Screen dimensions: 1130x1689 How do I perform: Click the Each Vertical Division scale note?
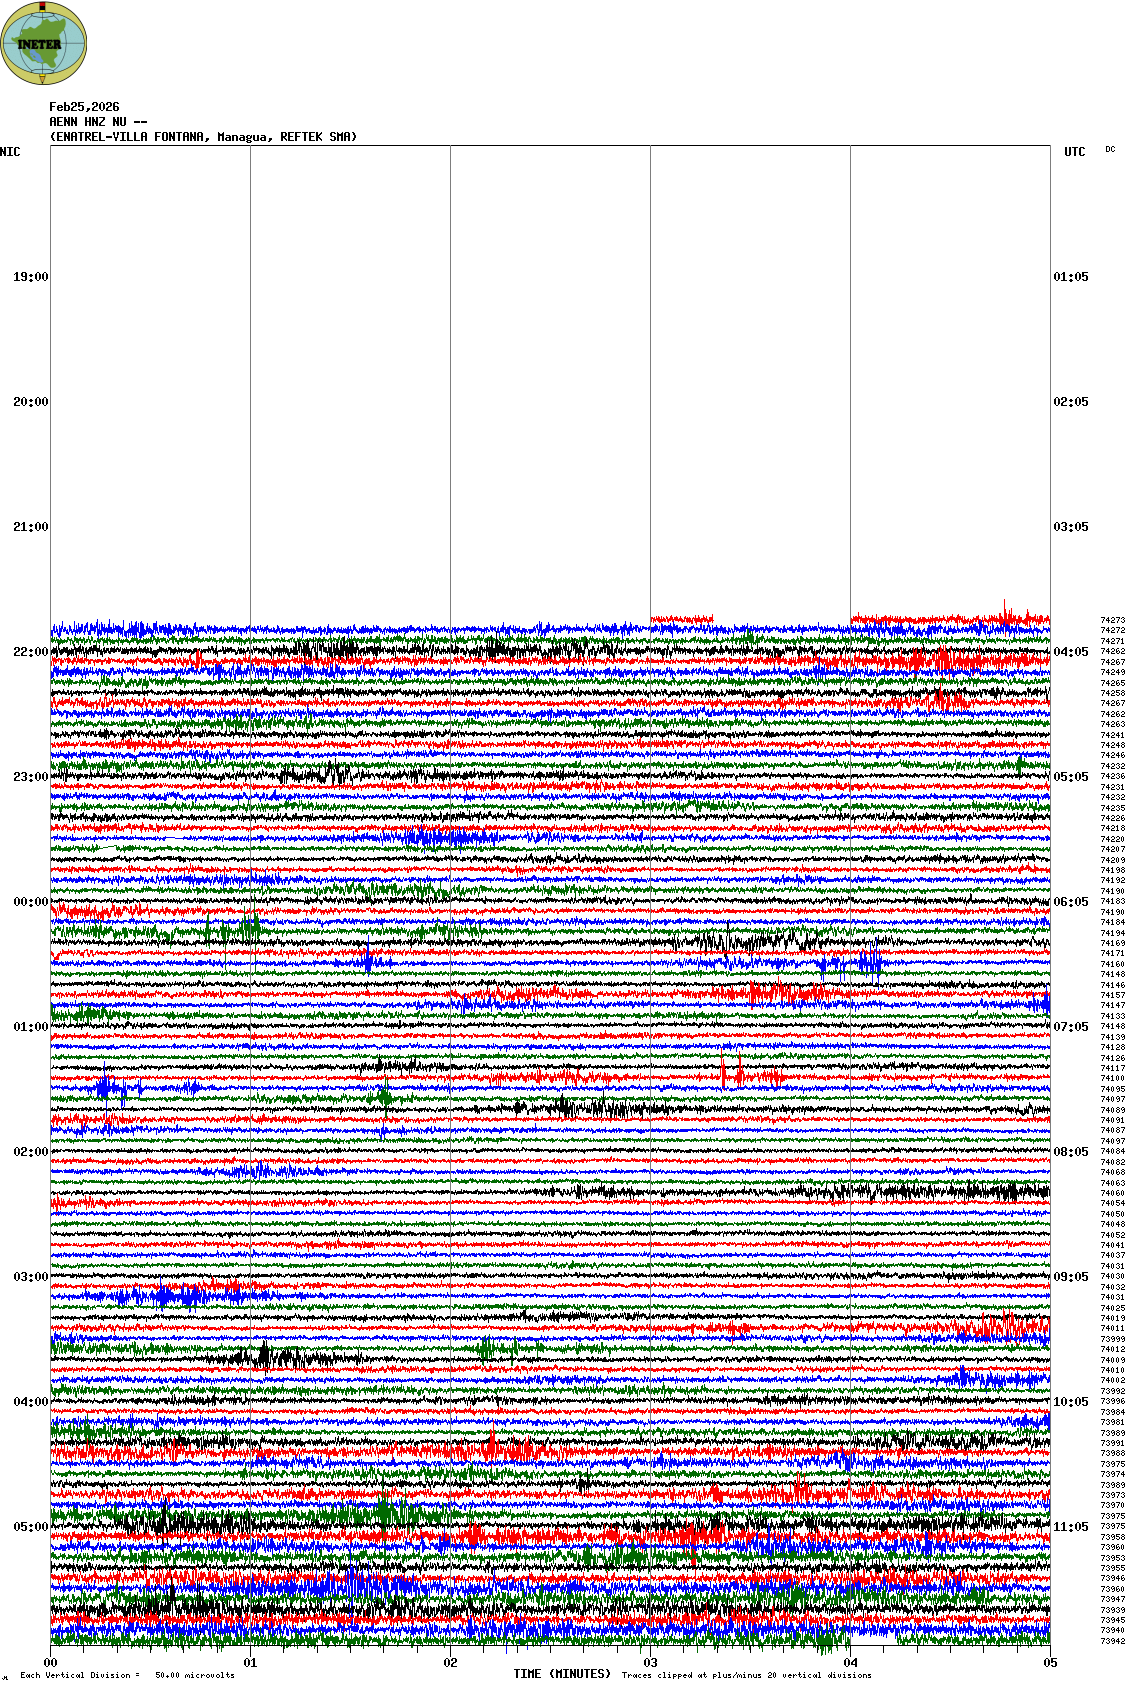[127, 1675]
